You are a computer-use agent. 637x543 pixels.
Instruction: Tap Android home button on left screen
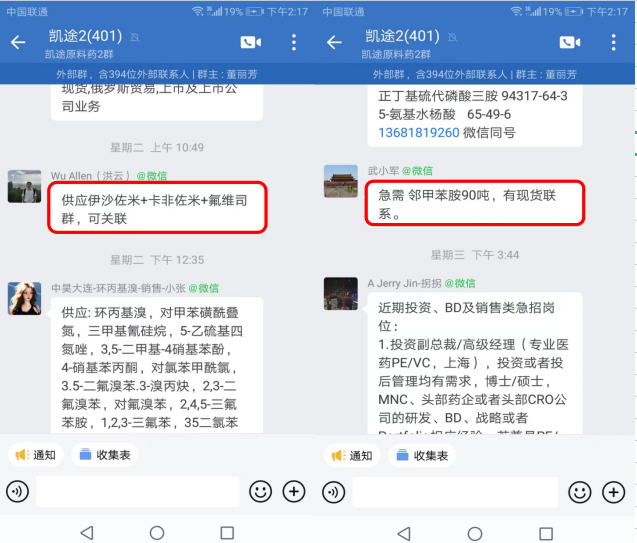(x=157, y=532)
